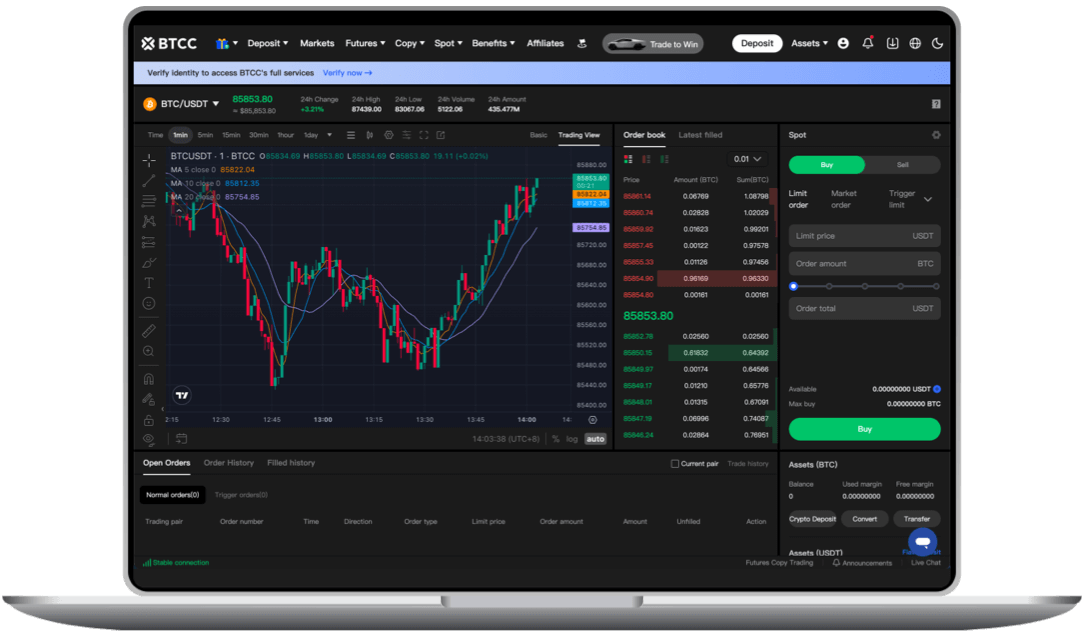Open the Filled history tab
The width and height of the screenshot is (1084, 640).
tap(291, 463)
